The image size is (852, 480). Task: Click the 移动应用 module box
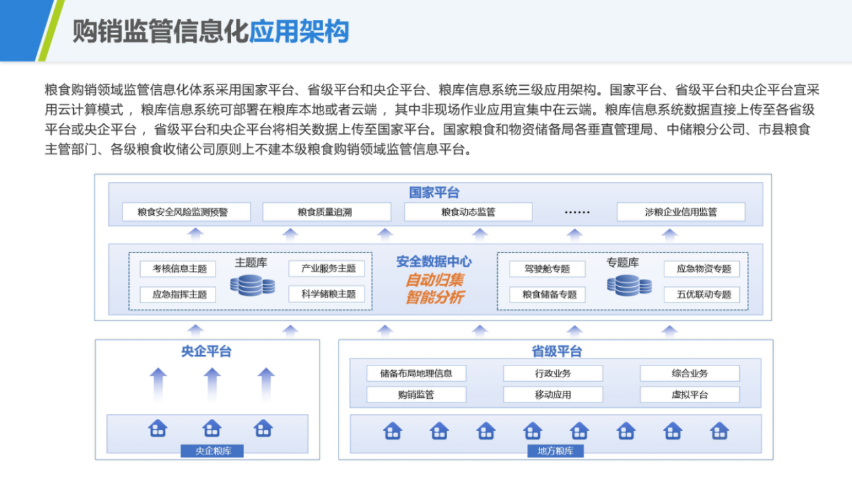tap(553, 395)
